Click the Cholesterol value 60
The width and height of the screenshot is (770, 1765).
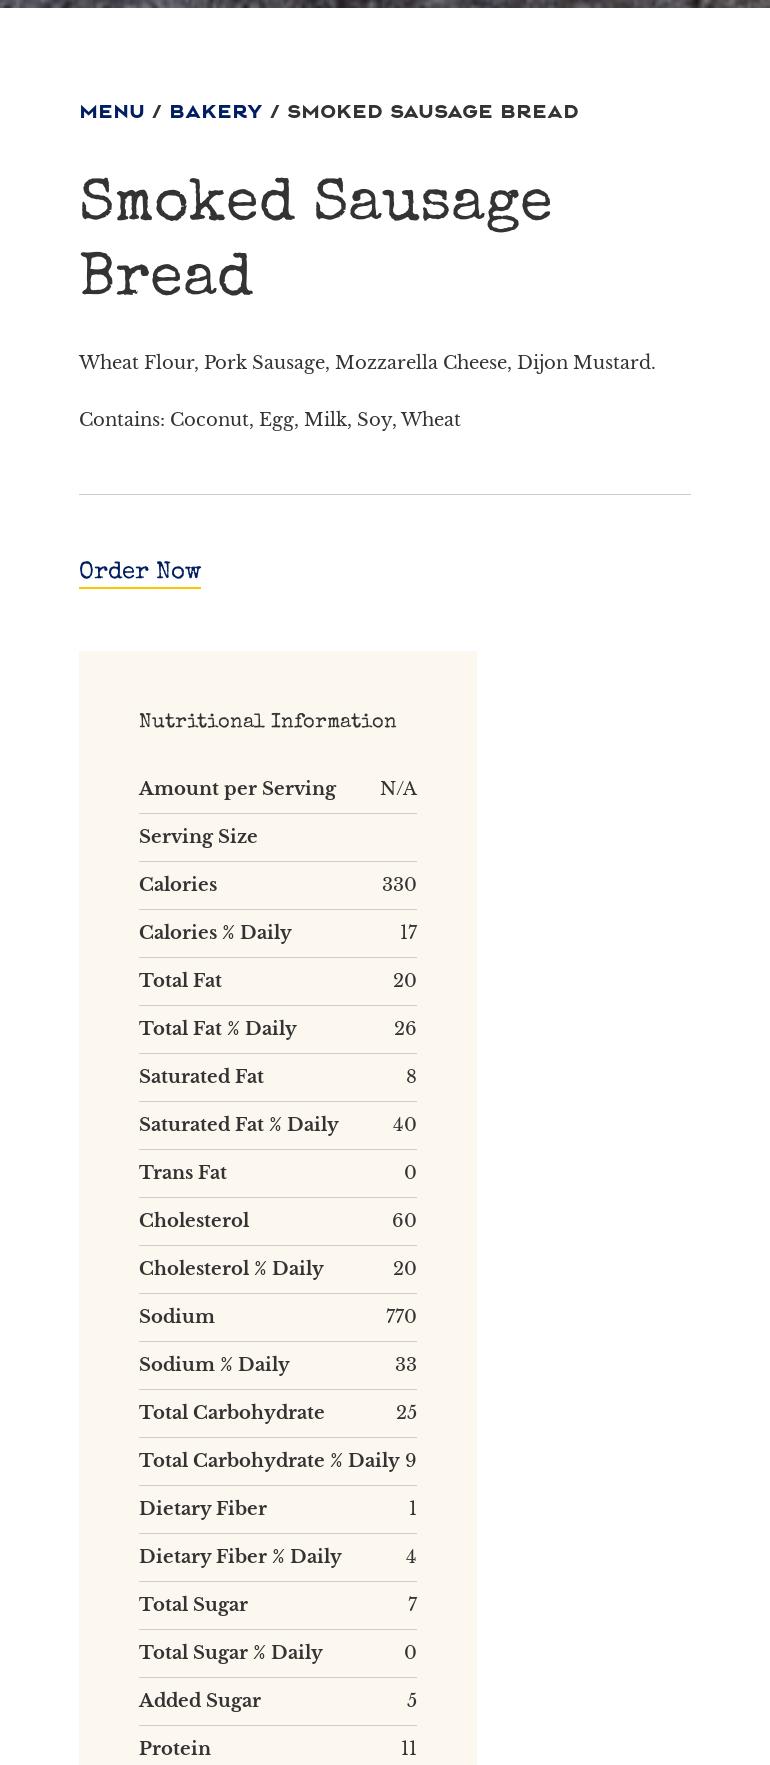[404, 1221]
